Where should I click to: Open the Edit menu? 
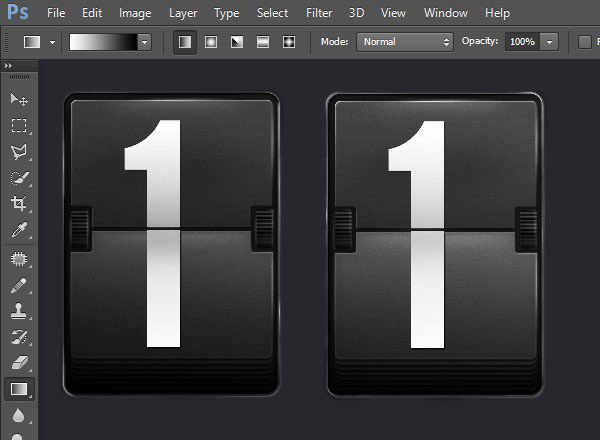pyautogui.click(x=92, y=13)
